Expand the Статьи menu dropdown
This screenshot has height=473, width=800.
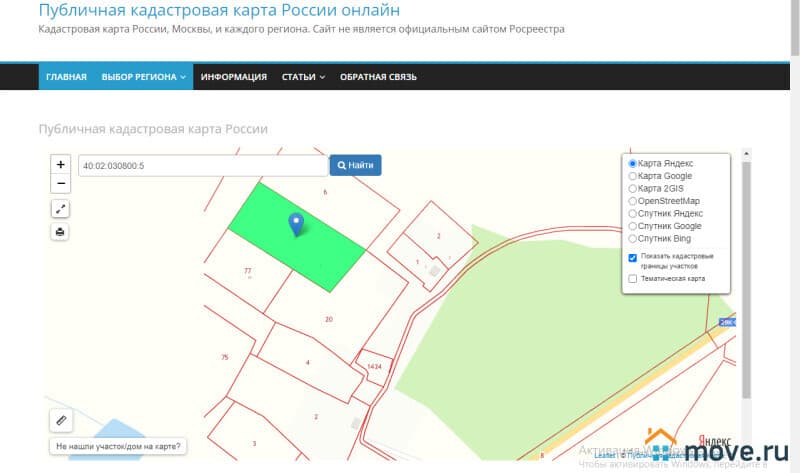[303, 77]
